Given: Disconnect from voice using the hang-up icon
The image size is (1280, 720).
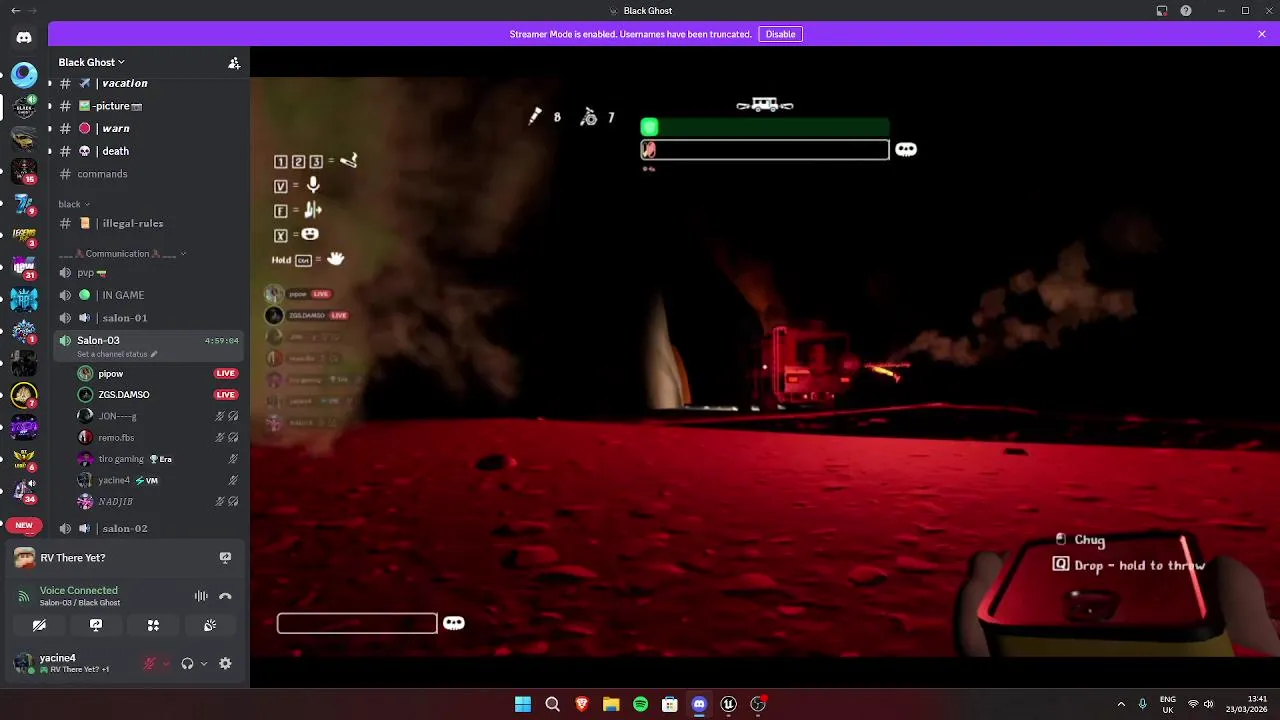Looking at the screenshot, I should pos(225,596).
